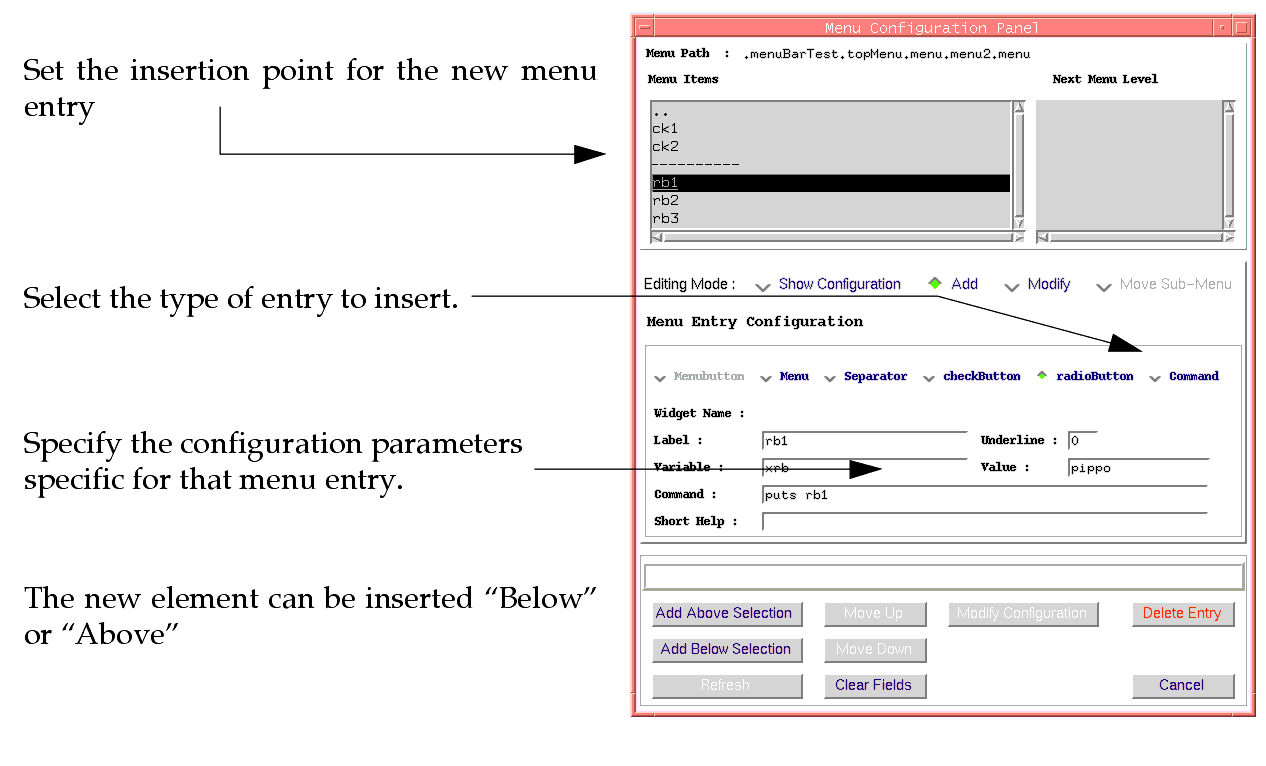Screen dimensions: 1266x766
Task: Open the window menu in the title bar
Action: click(x=645, y=28)
